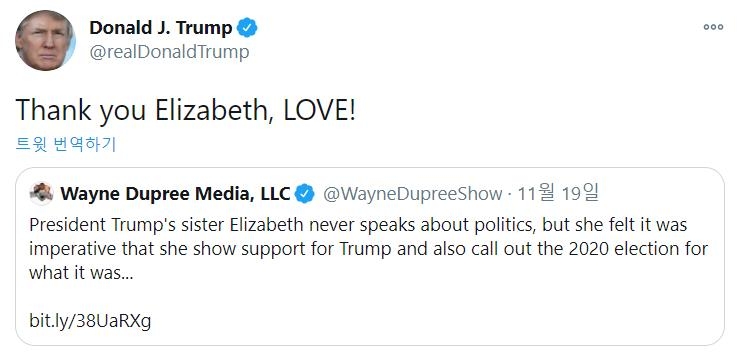Open the Donald J. Trump display name
Viewport: 738px width, 361px height.
(x=161, y=28)
